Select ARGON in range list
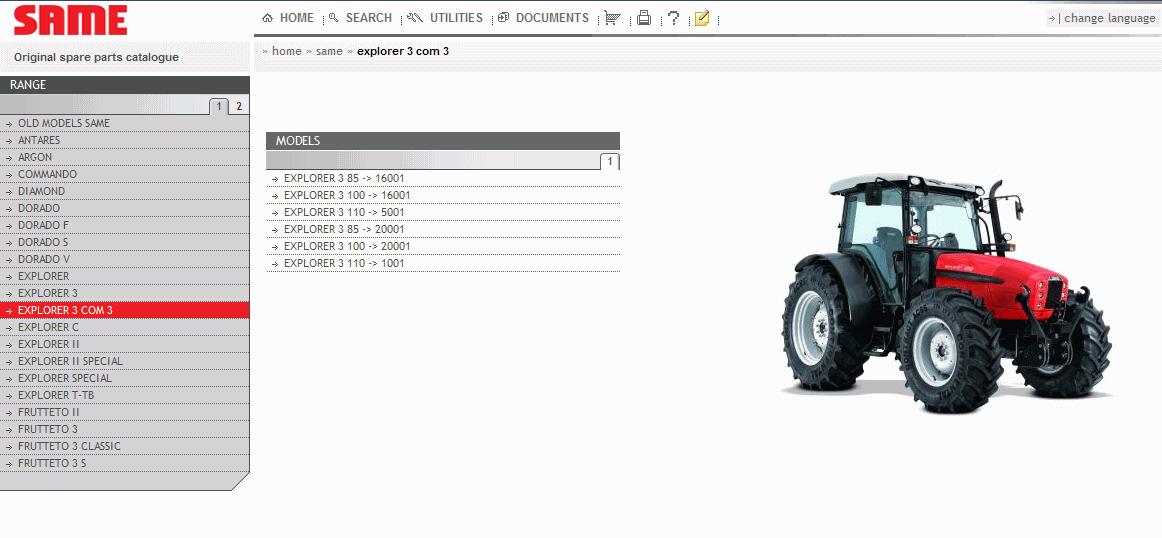 pos(124,157)
